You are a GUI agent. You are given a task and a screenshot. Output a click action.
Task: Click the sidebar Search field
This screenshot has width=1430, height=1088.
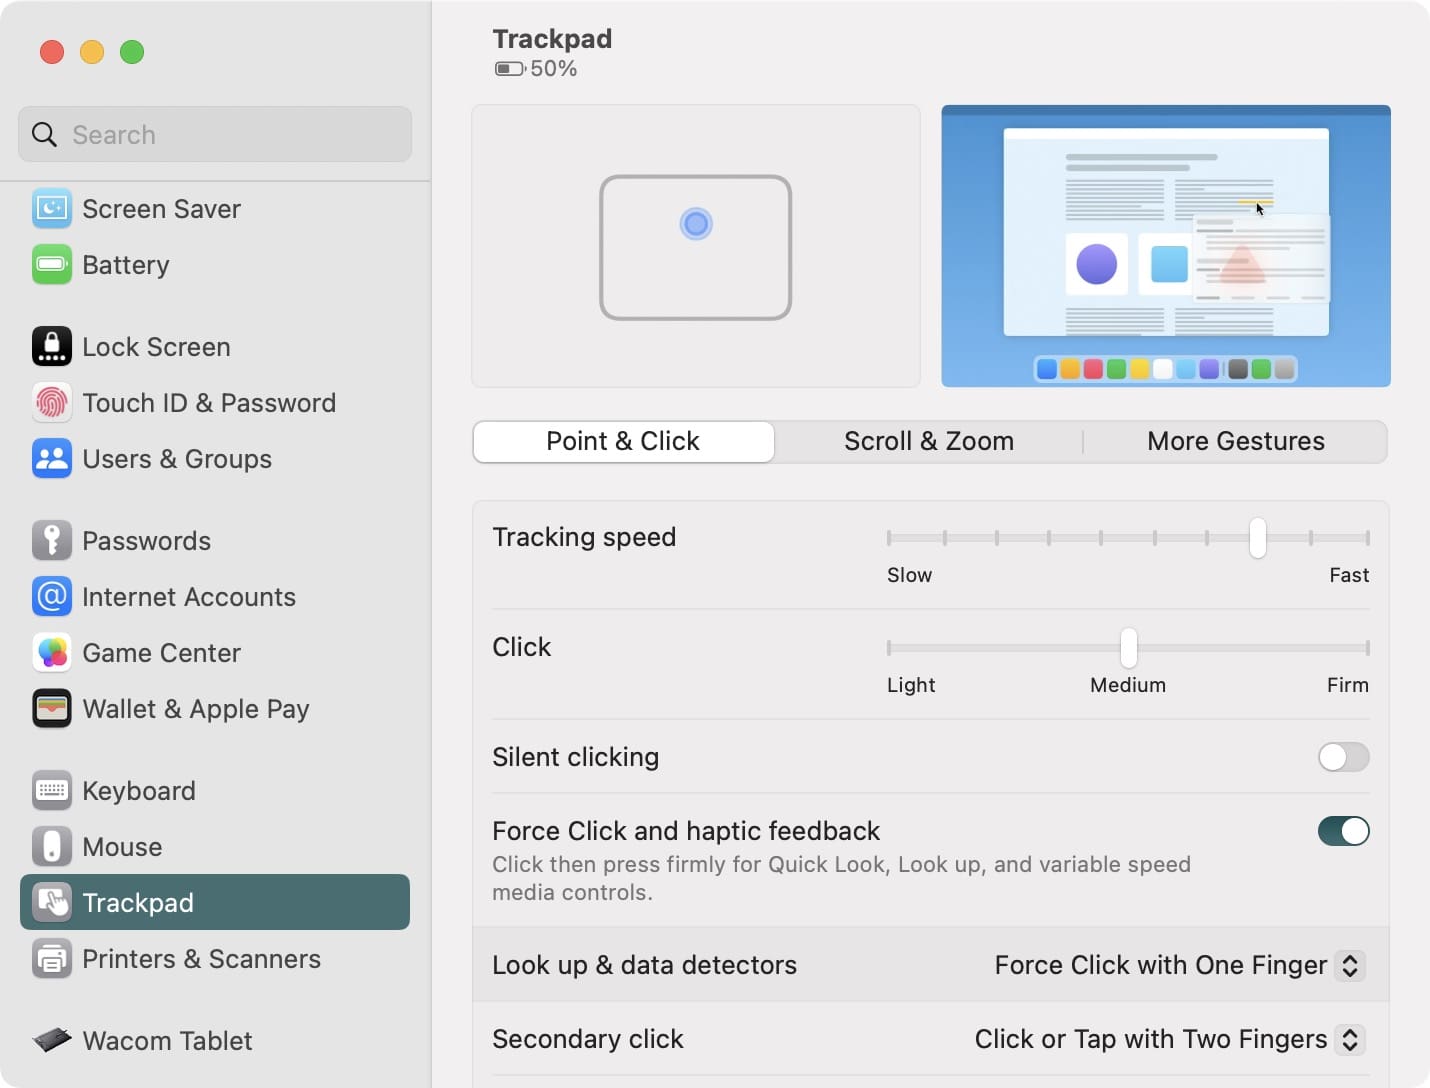(x=215, y=134)
